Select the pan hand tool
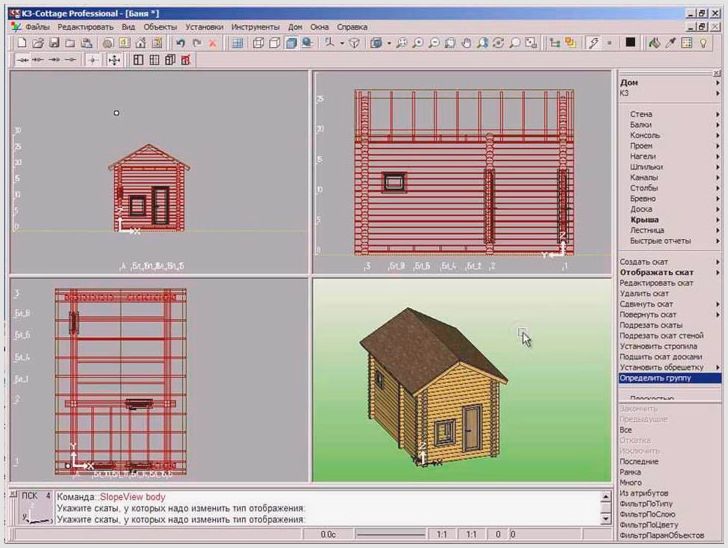 click(x=466, y=43)
